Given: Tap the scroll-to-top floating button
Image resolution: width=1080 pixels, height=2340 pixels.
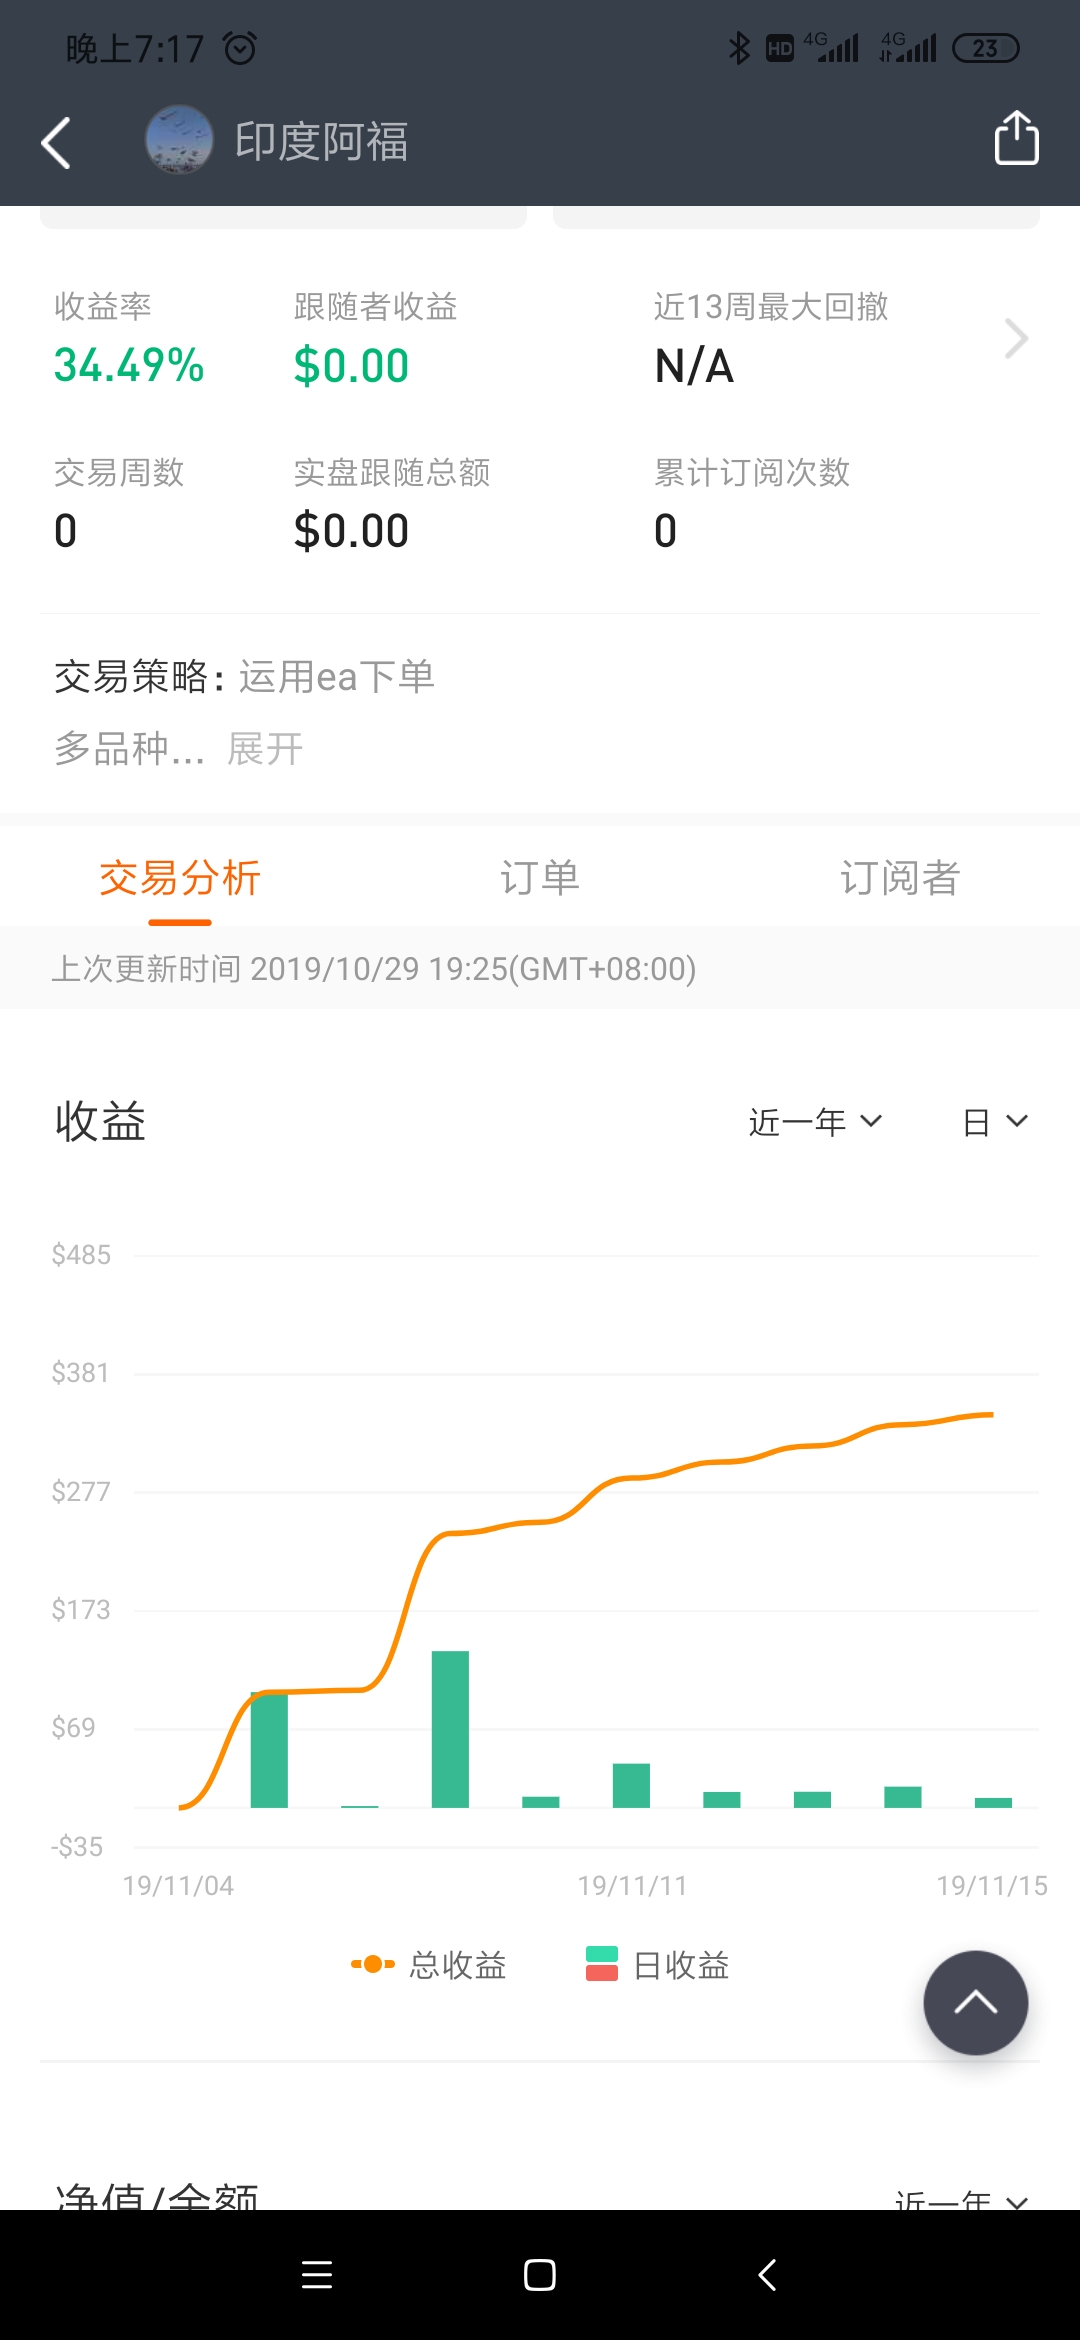Looking at the screenshot, I should point(975,2002).
